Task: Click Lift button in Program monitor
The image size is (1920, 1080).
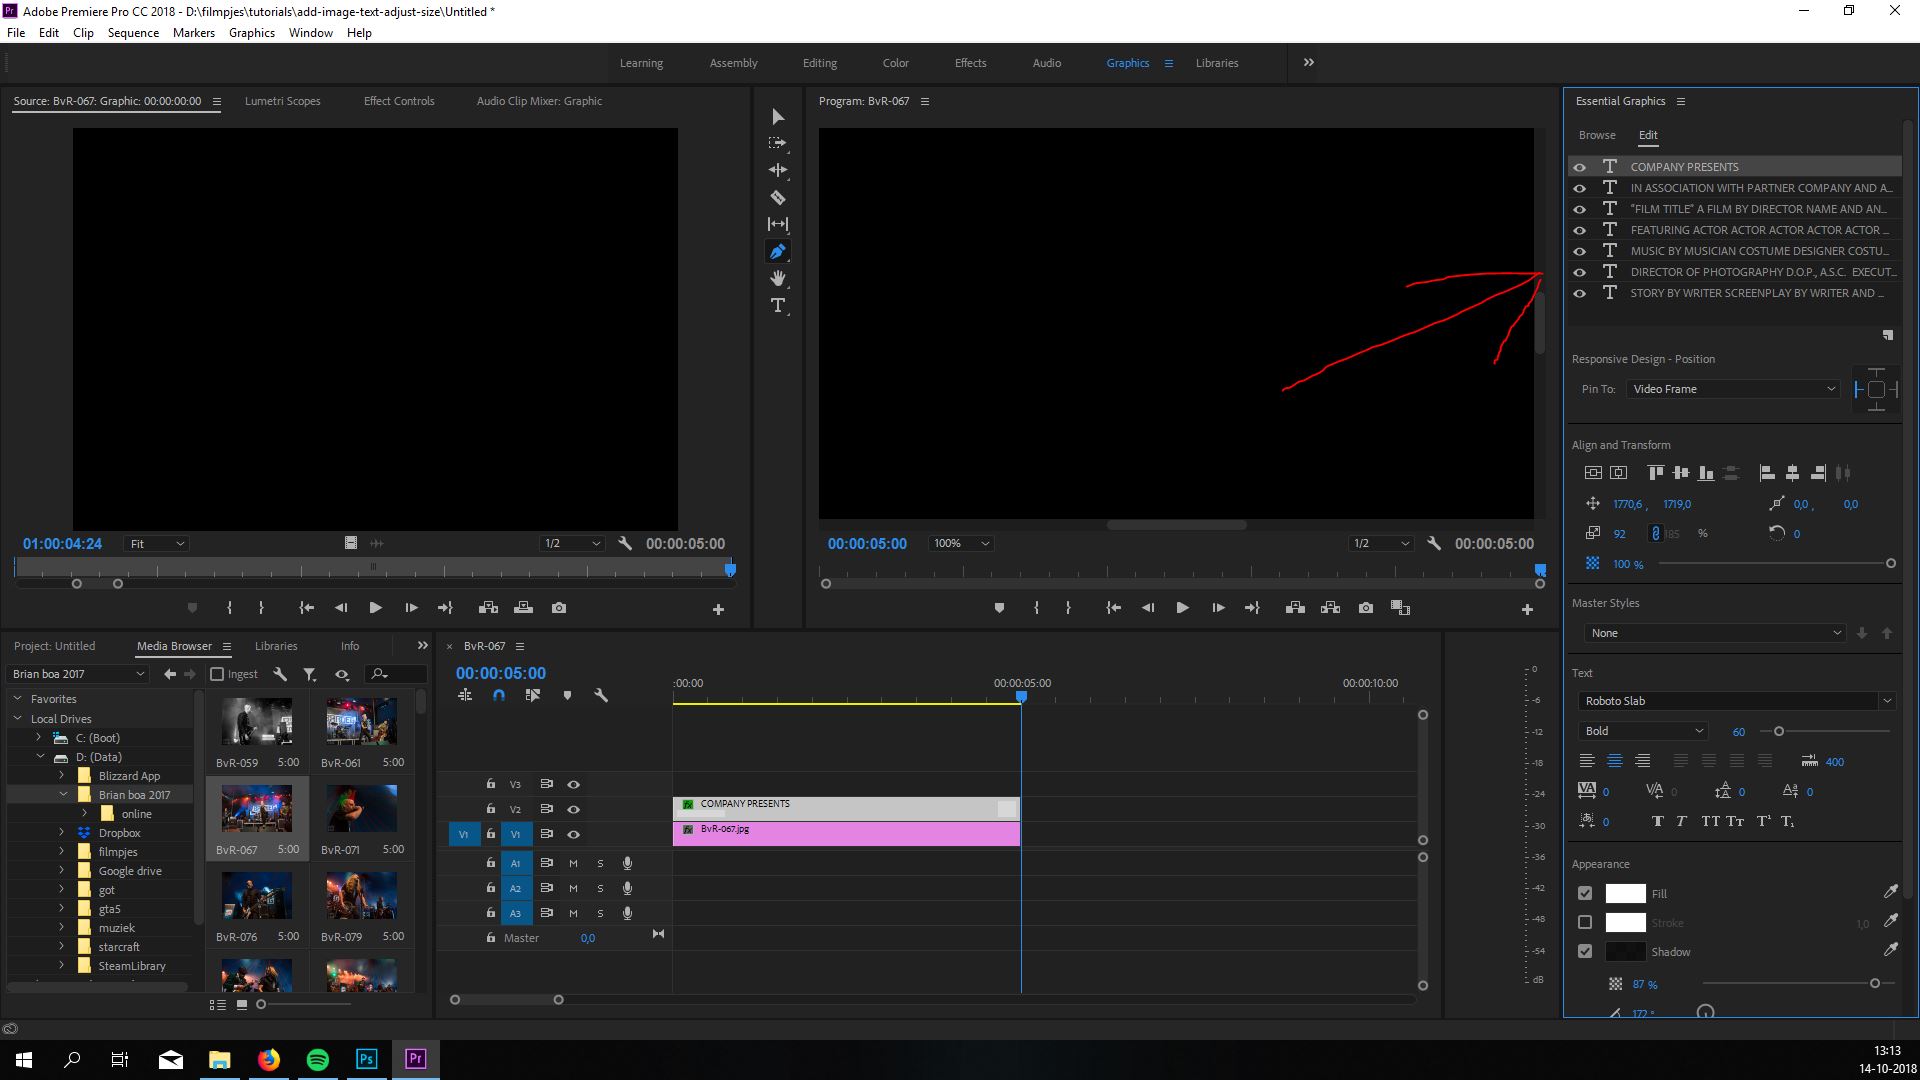Action: (x=1295, y=608)
